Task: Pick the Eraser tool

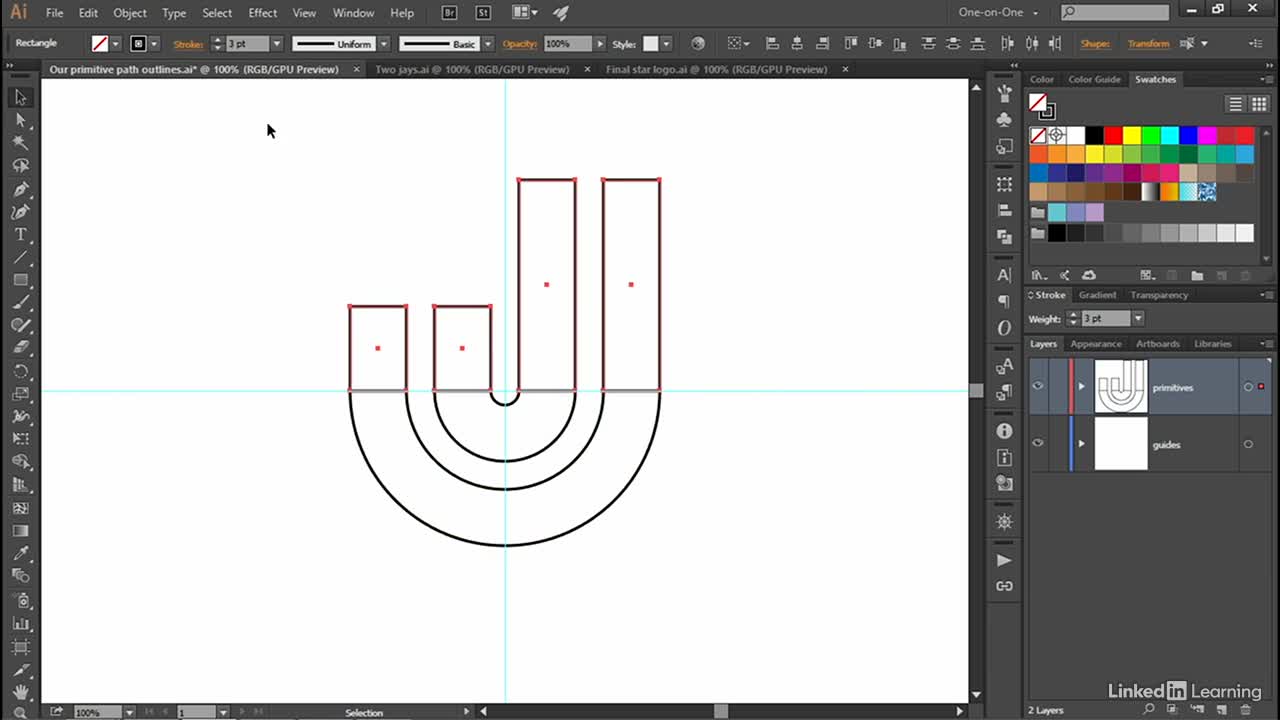Action: 20,349
